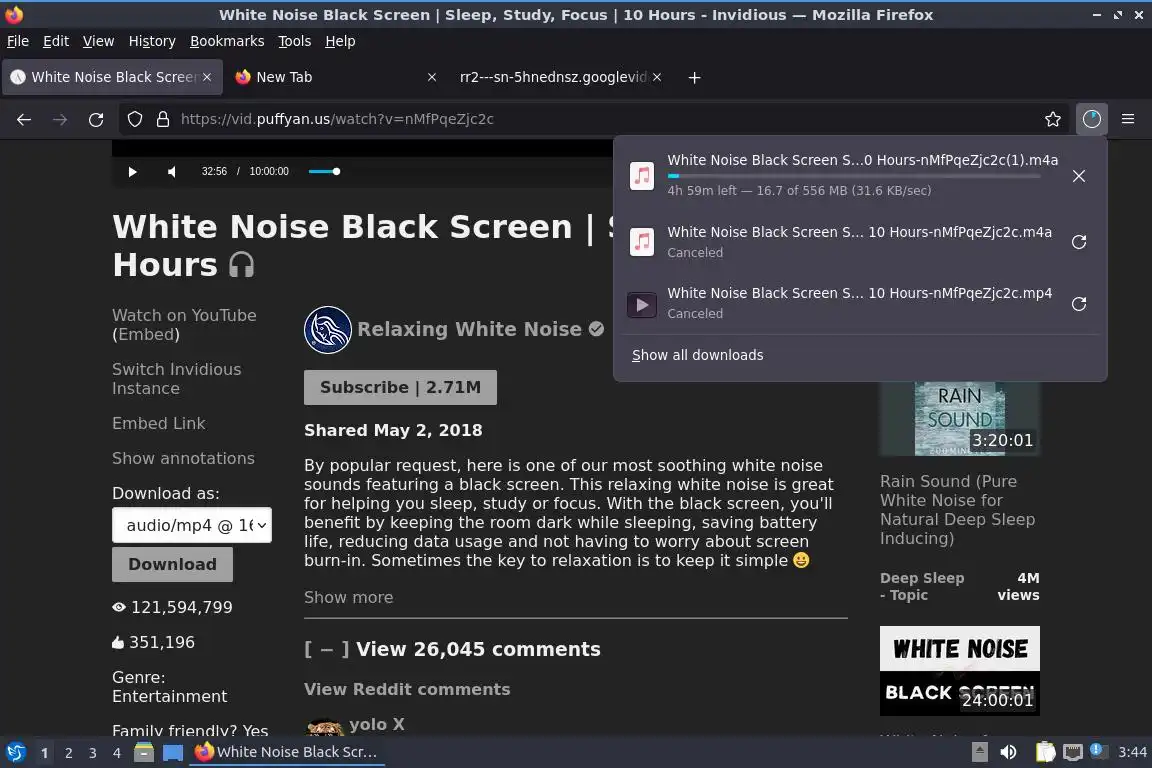The image size is (1152, 768).
Task: Close the White Noise Black Screen tab
Action: click(x=207, y=77)
